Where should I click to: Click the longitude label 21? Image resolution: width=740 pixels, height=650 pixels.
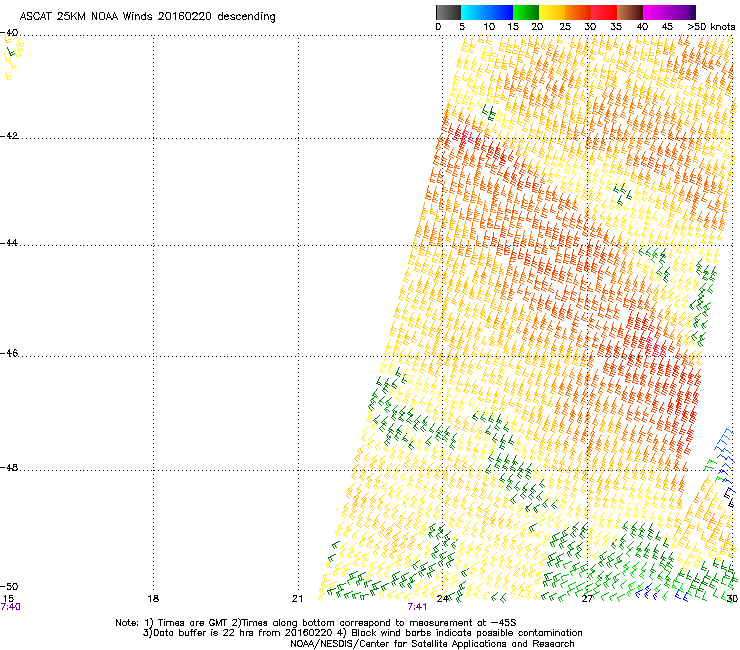click(297, 599)
